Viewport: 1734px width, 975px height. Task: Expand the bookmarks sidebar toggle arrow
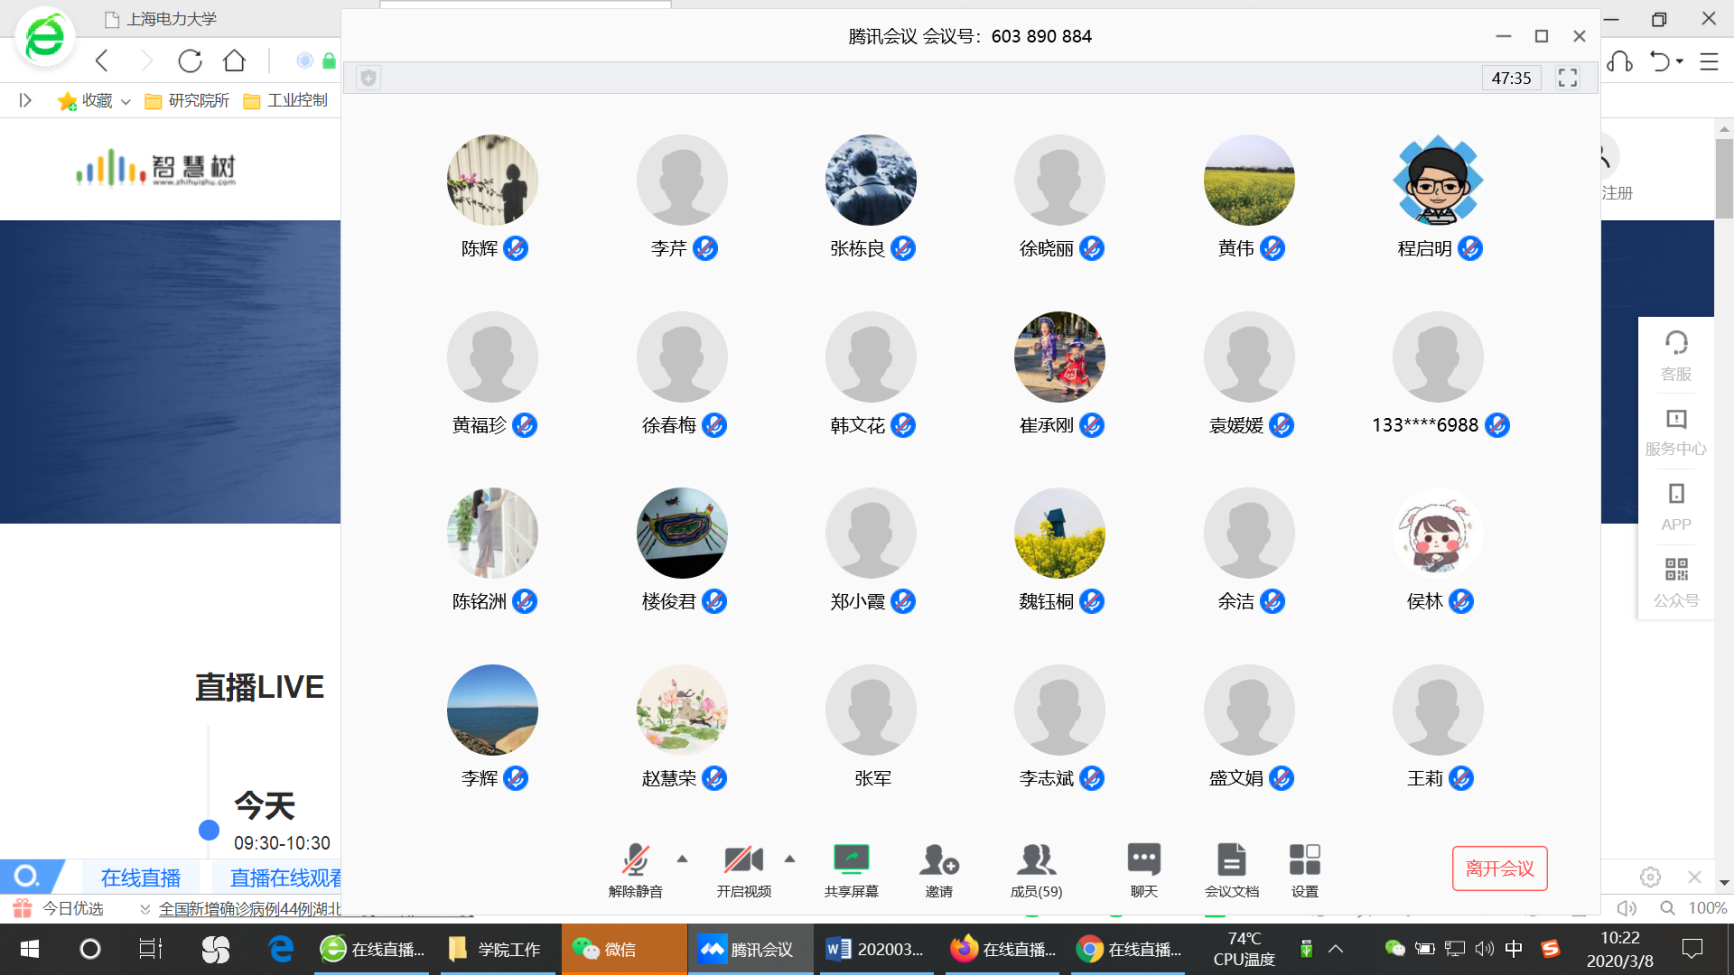click(25, 100)
